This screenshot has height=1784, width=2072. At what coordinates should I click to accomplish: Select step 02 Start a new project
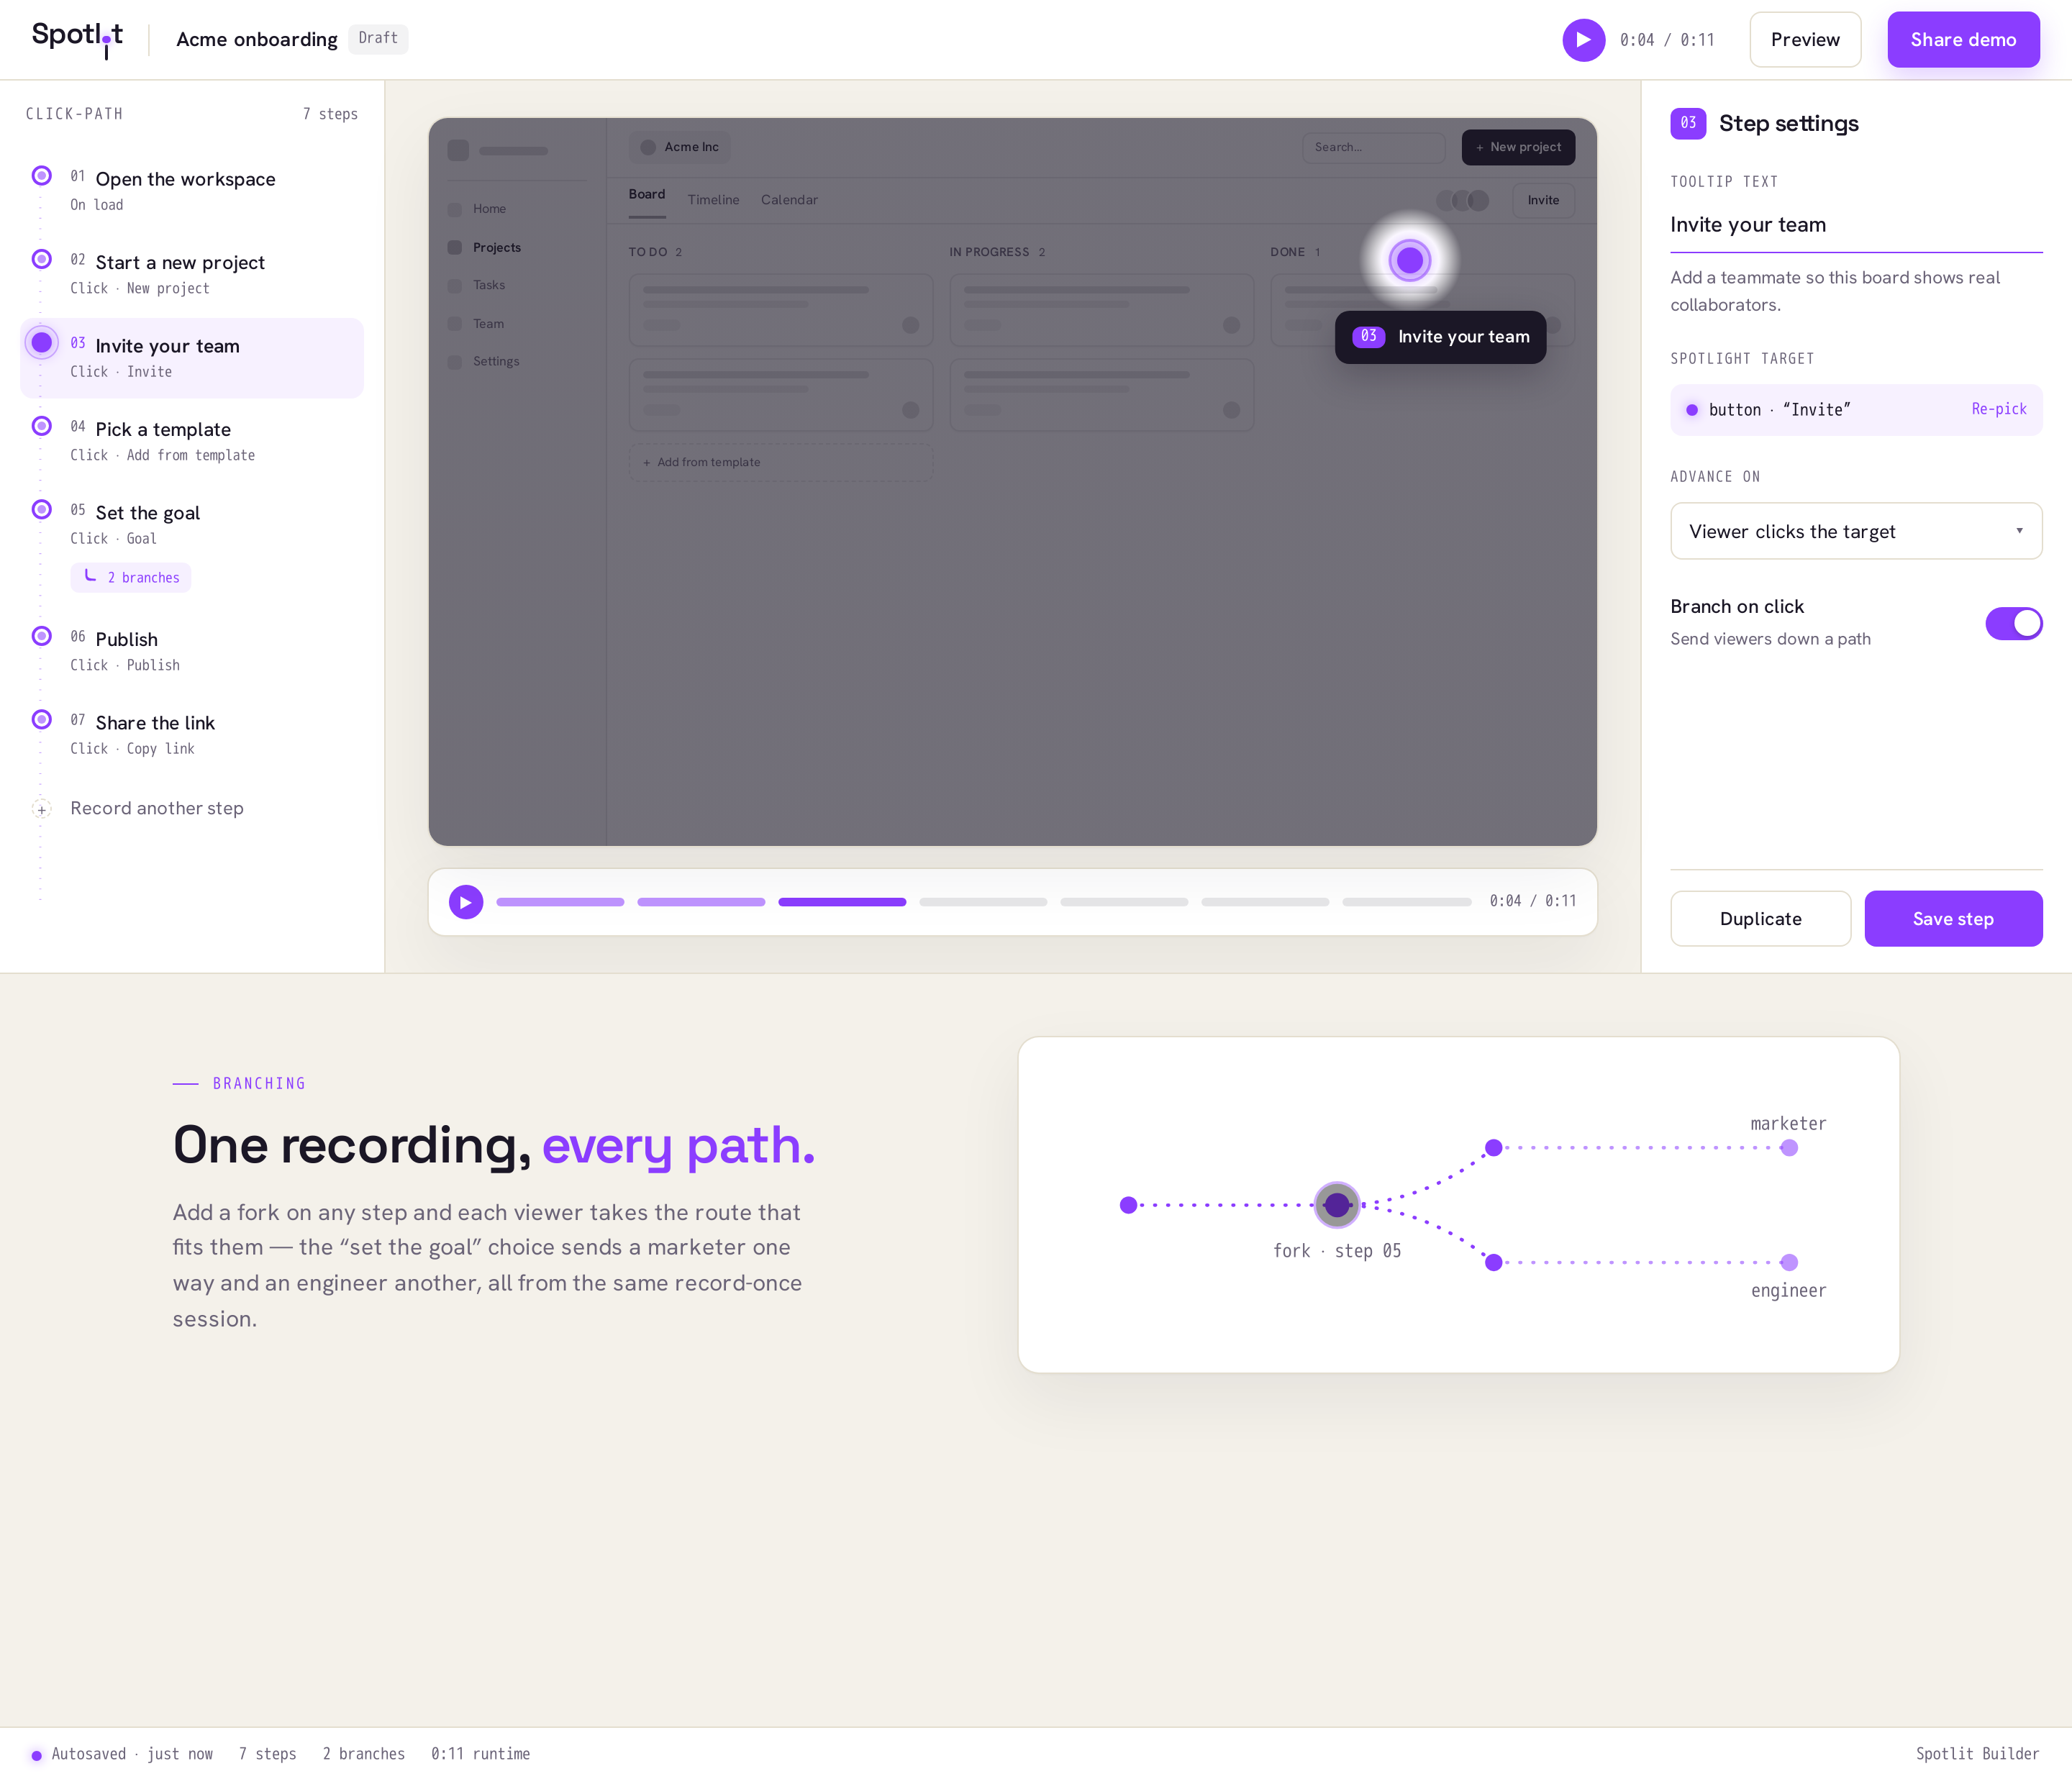pos(192,274)
